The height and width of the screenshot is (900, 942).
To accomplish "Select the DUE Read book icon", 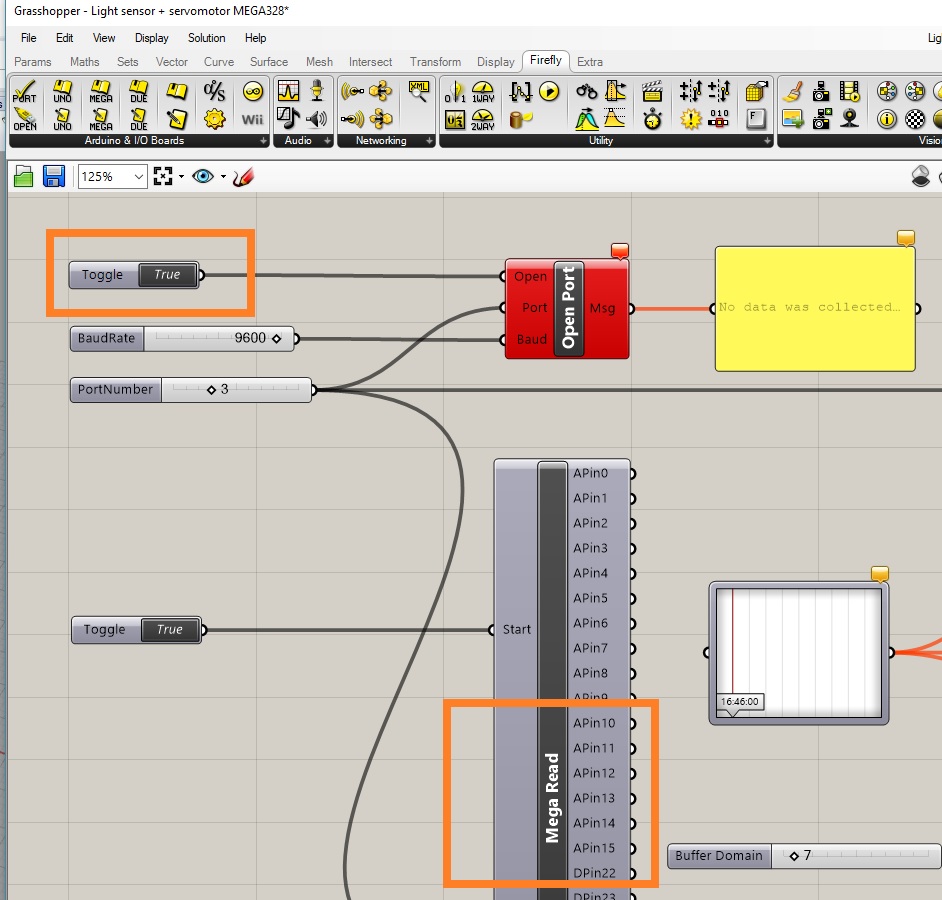I will pos(139,92).
